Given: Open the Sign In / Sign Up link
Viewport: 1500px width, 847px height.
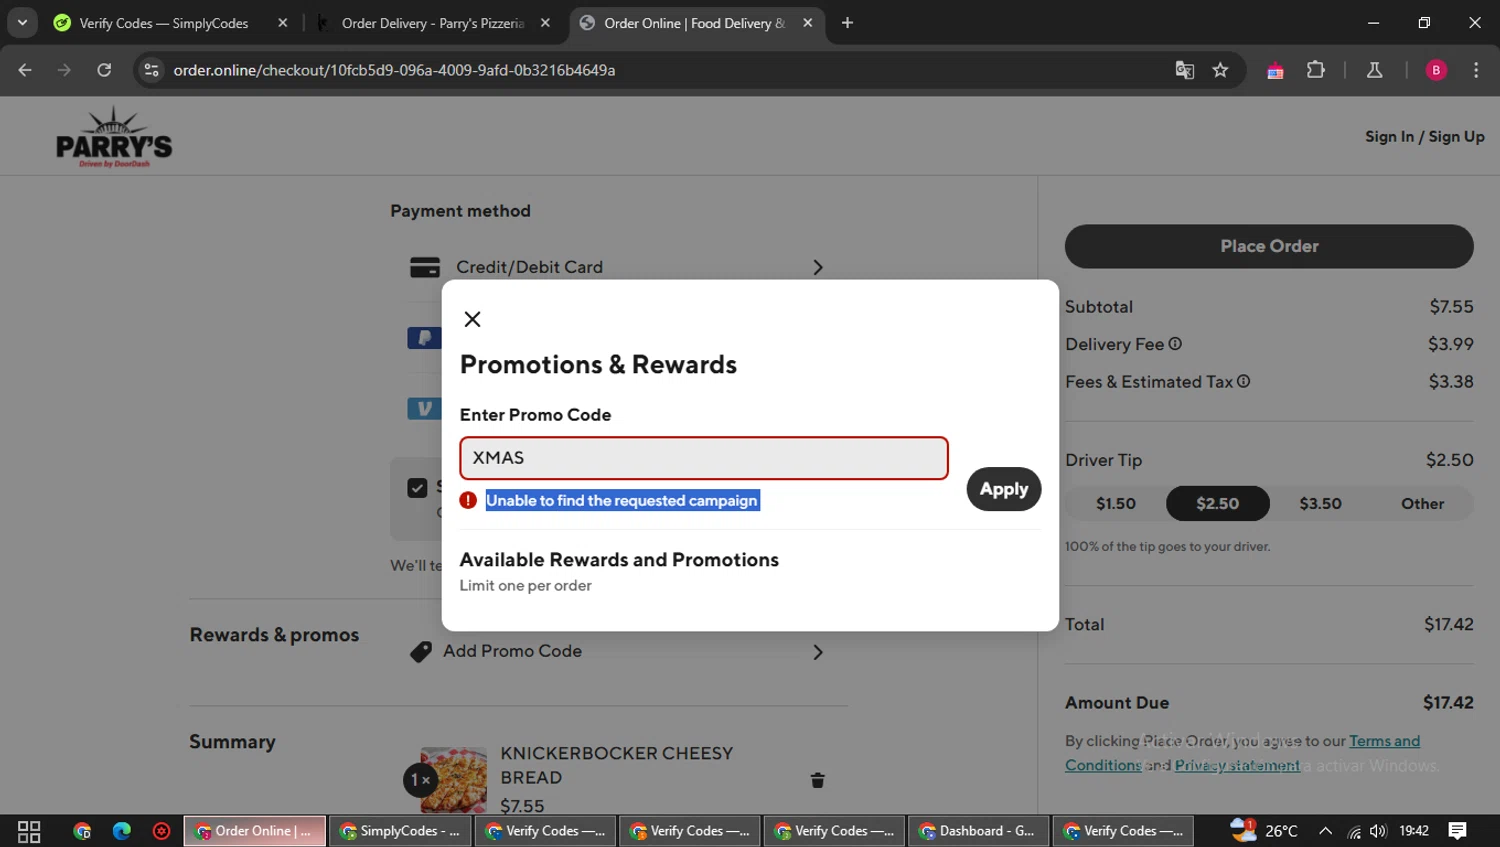Looking at the screenshot, I should point(1424,136).
